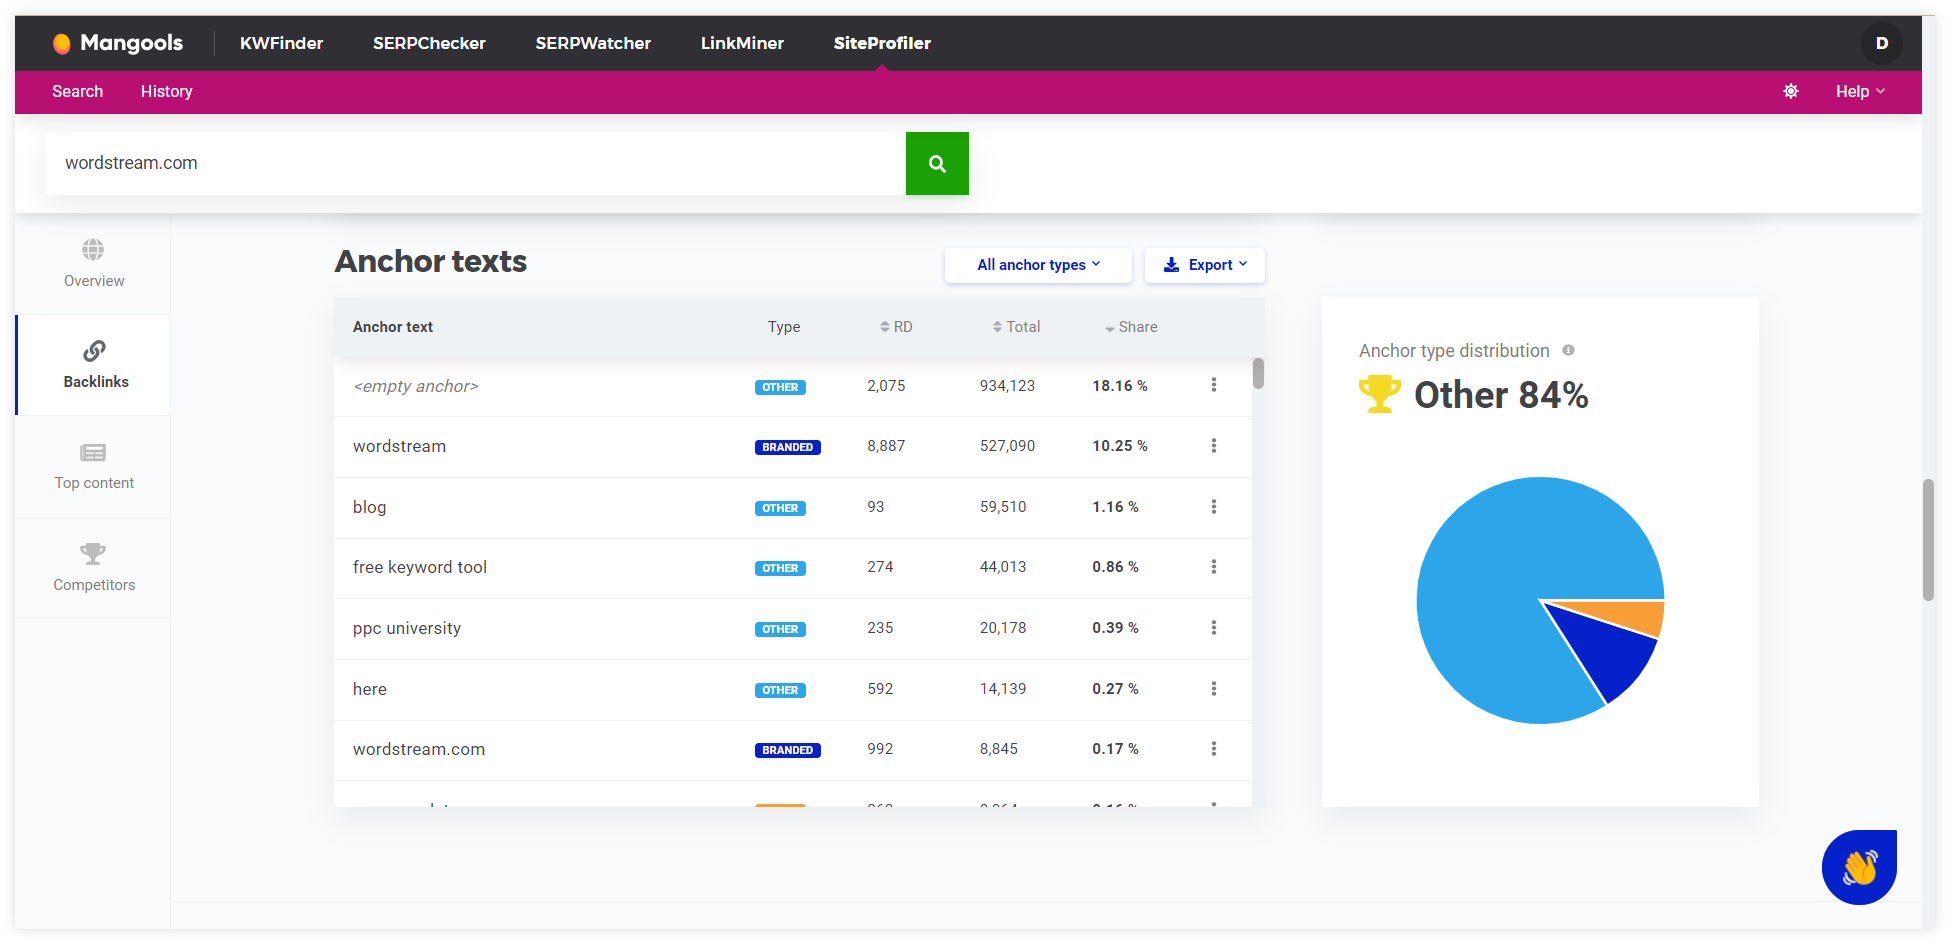The image size is (1950, 944).
Task: Select the SiteProfiler tab
Action: point(882,43)
